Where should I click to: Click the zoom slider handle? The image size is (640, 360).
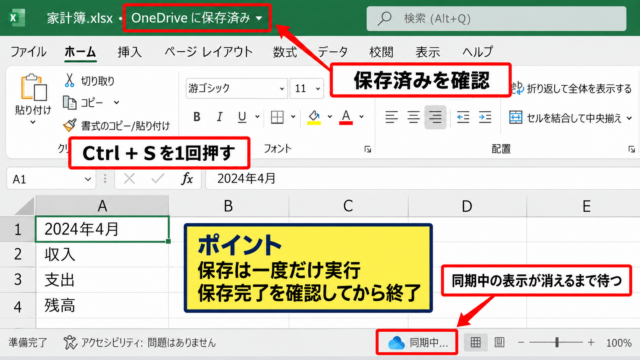coord(557,342)
